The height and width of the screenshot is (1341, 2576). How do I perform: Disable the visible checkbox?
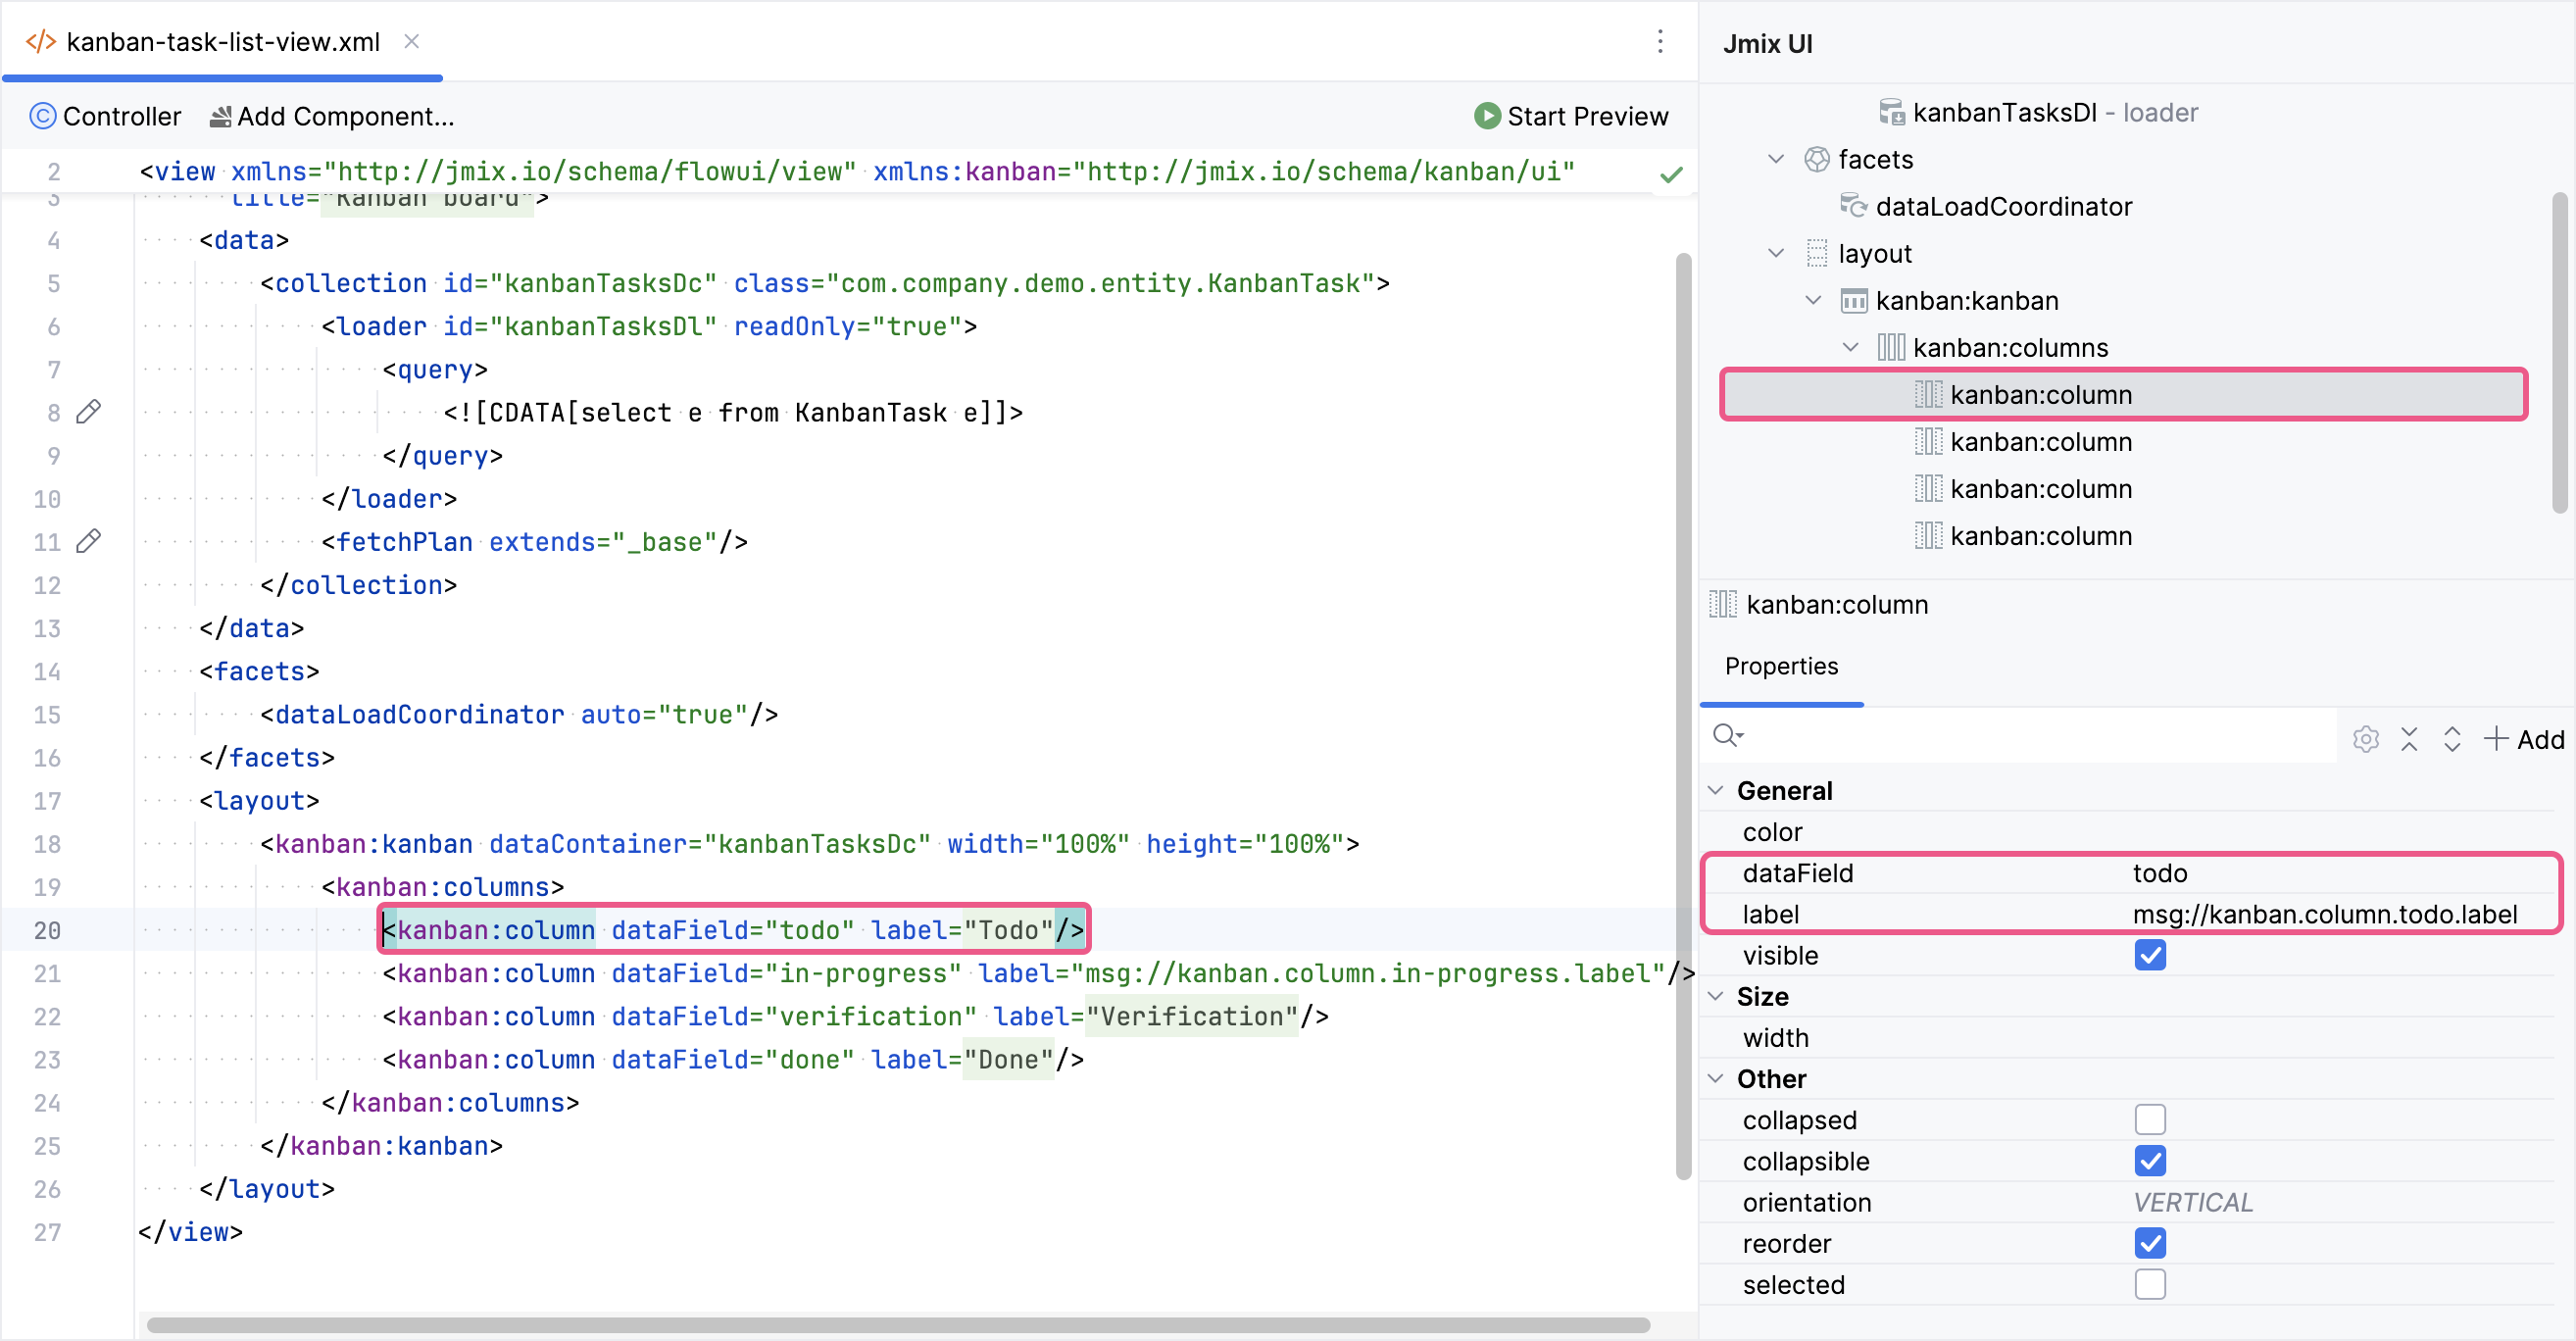(2151, 955)
